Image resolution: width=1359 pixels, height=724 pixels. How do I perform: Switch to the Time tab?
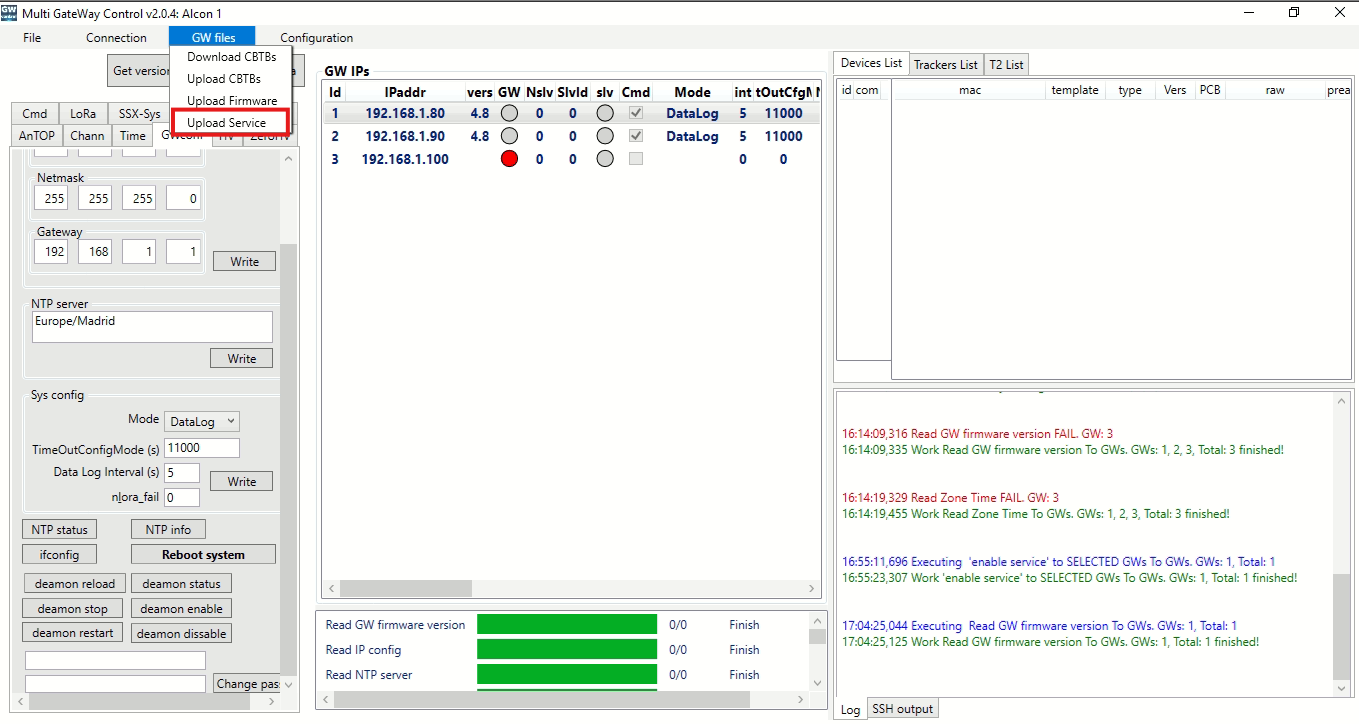coord(132,136)
